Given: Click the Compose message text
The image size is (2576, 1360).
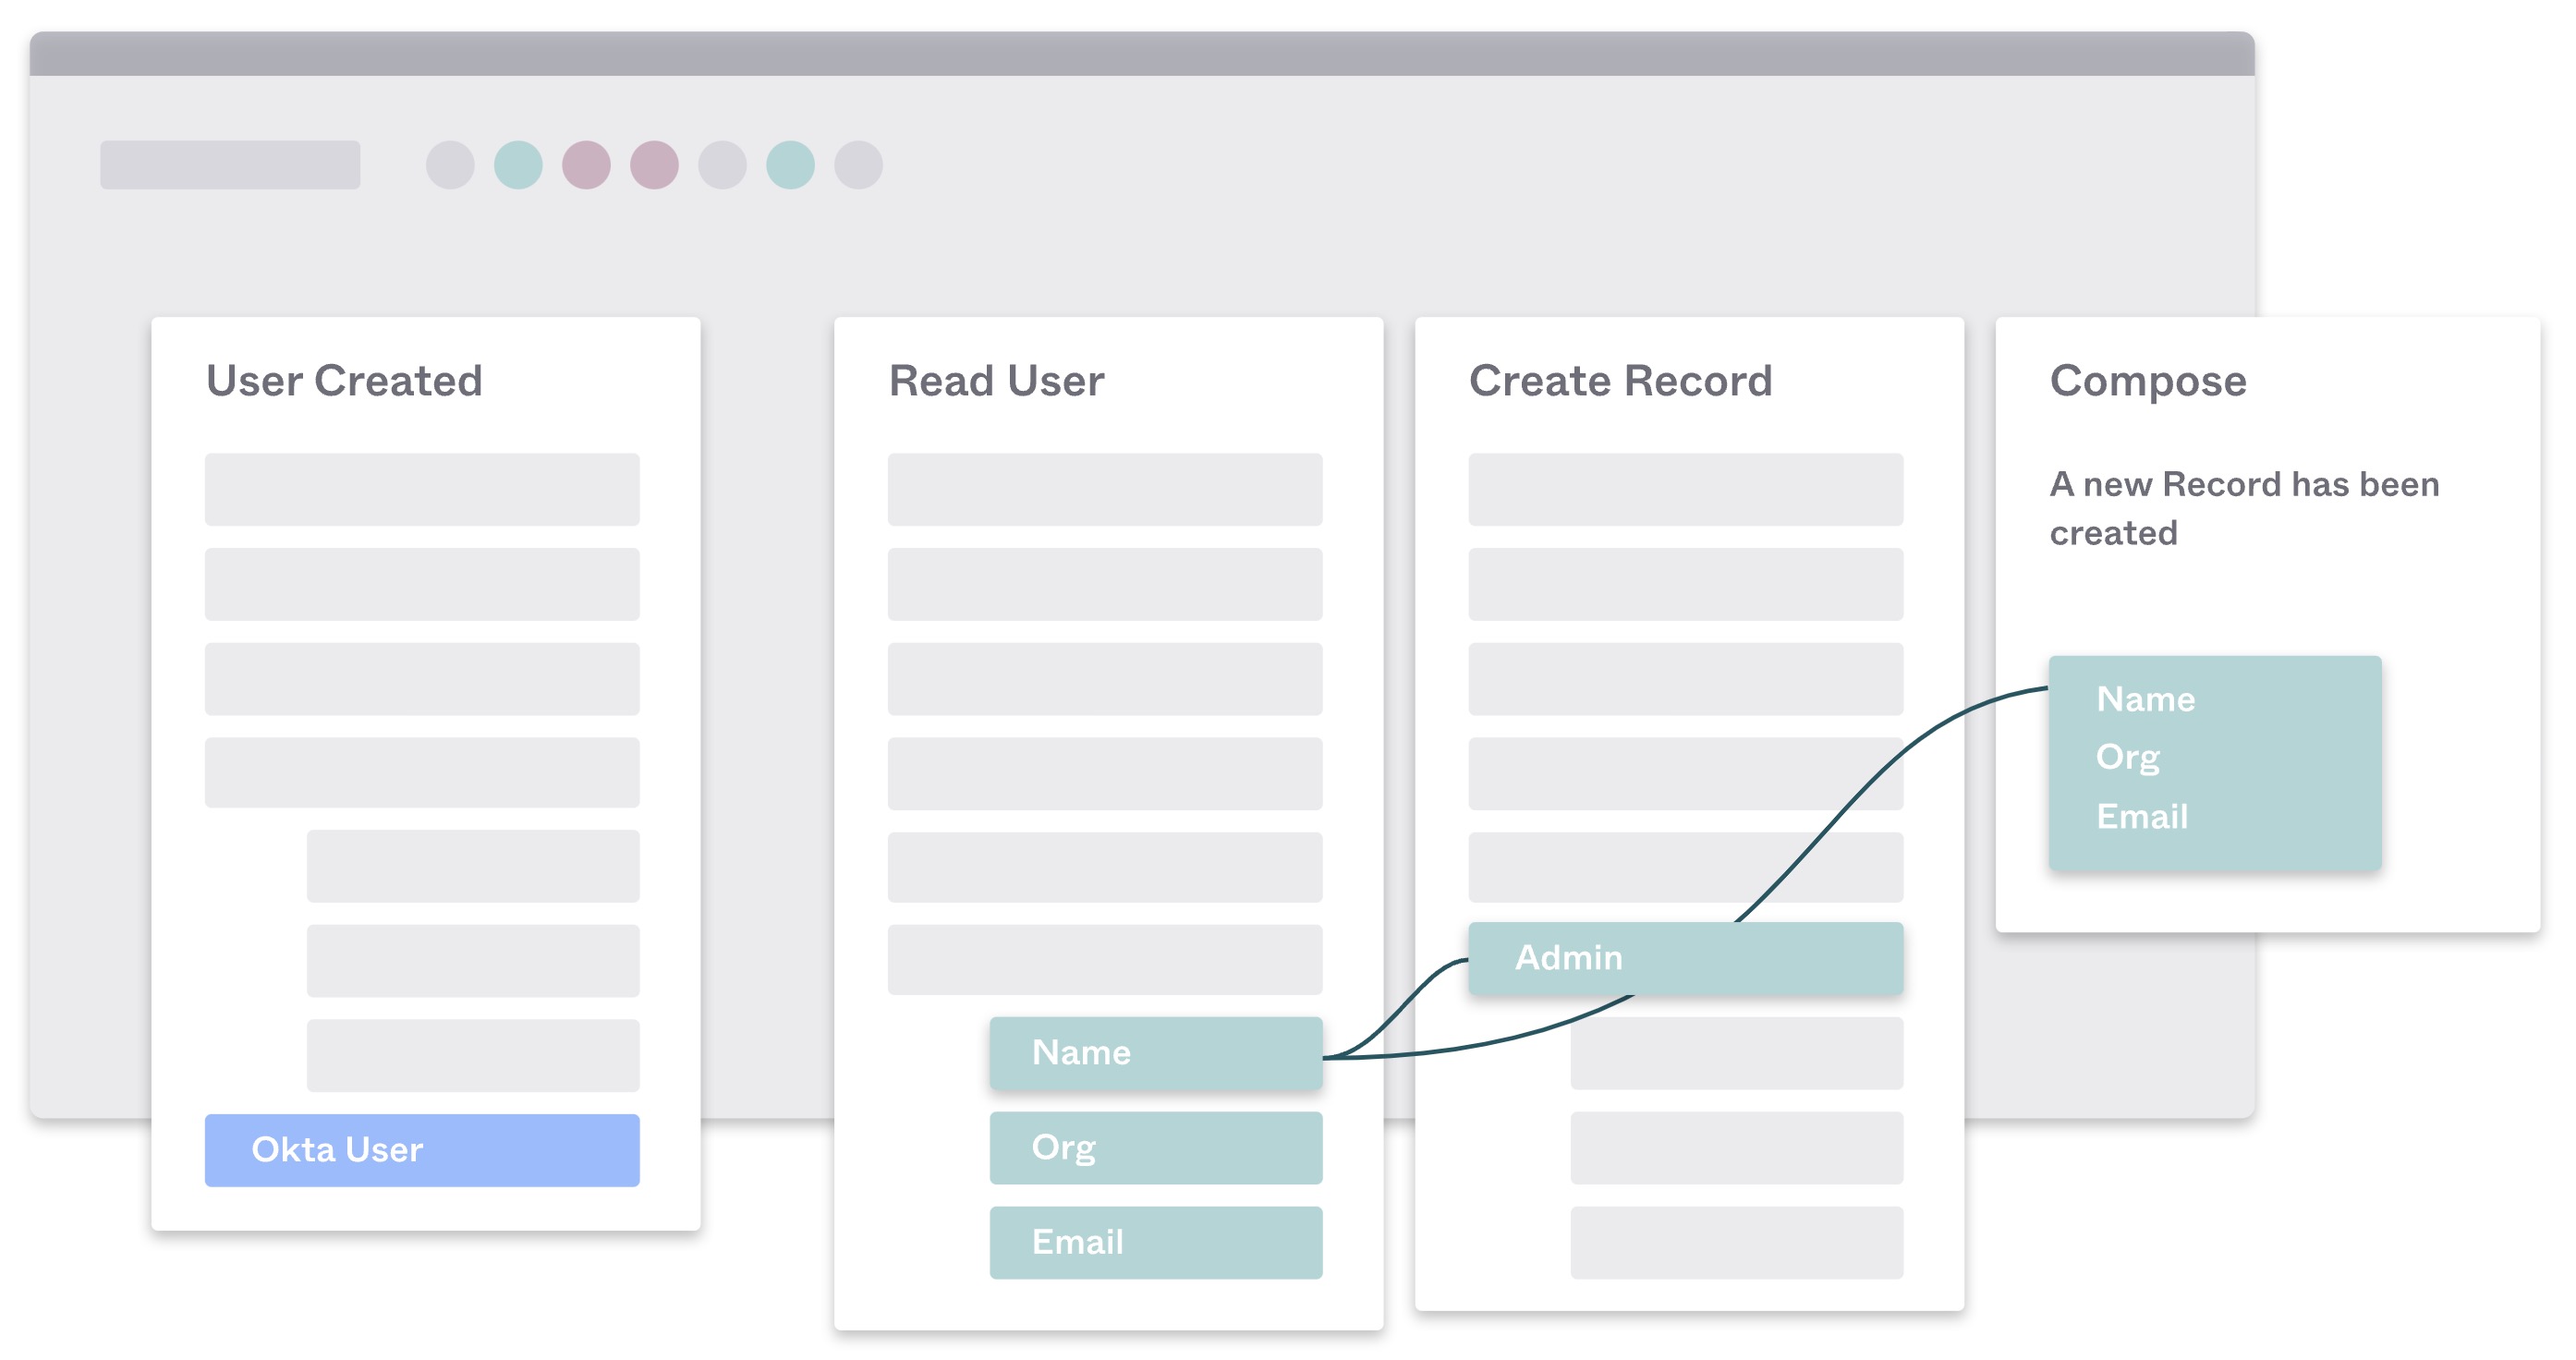Looking at the screenshot, I should (2243, 508).
